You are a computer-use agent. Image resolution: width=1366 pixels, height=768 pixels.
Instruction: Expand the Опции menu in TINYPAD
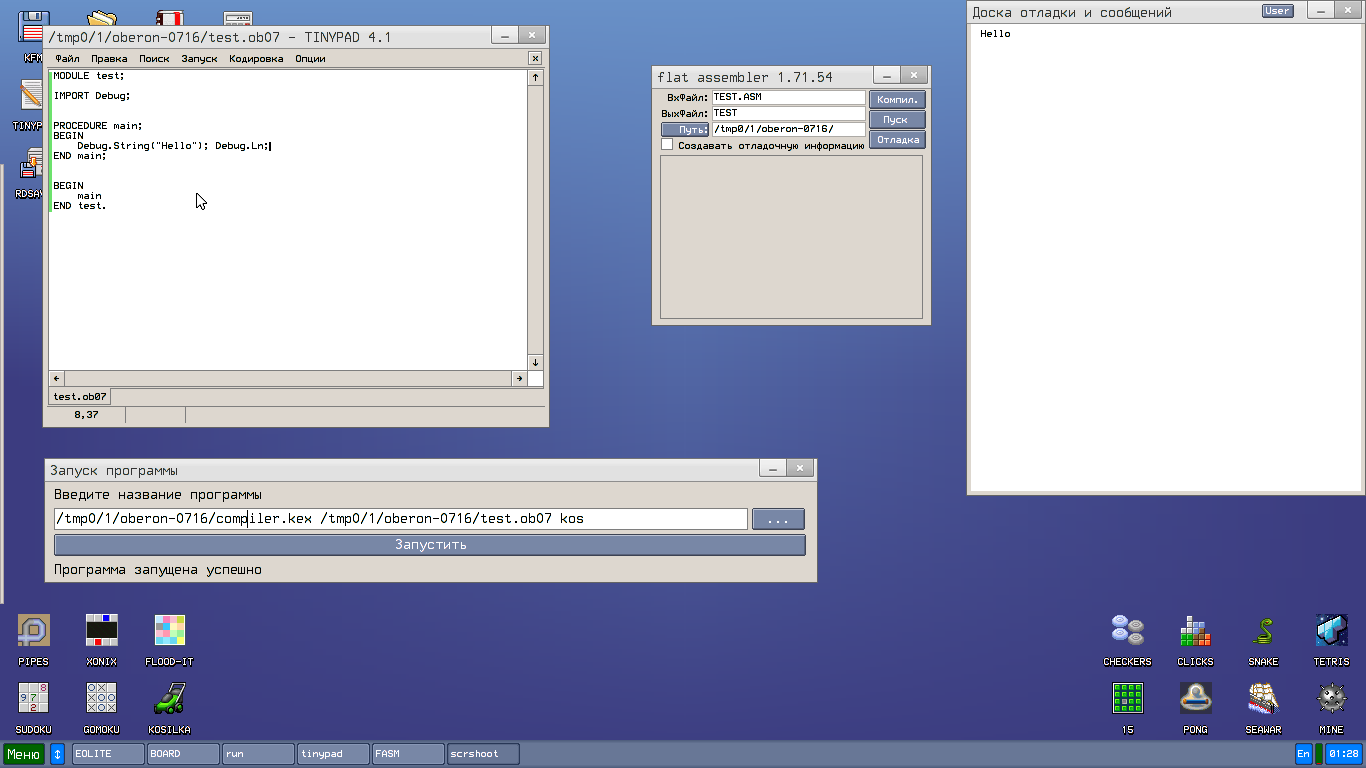[310, 59]
